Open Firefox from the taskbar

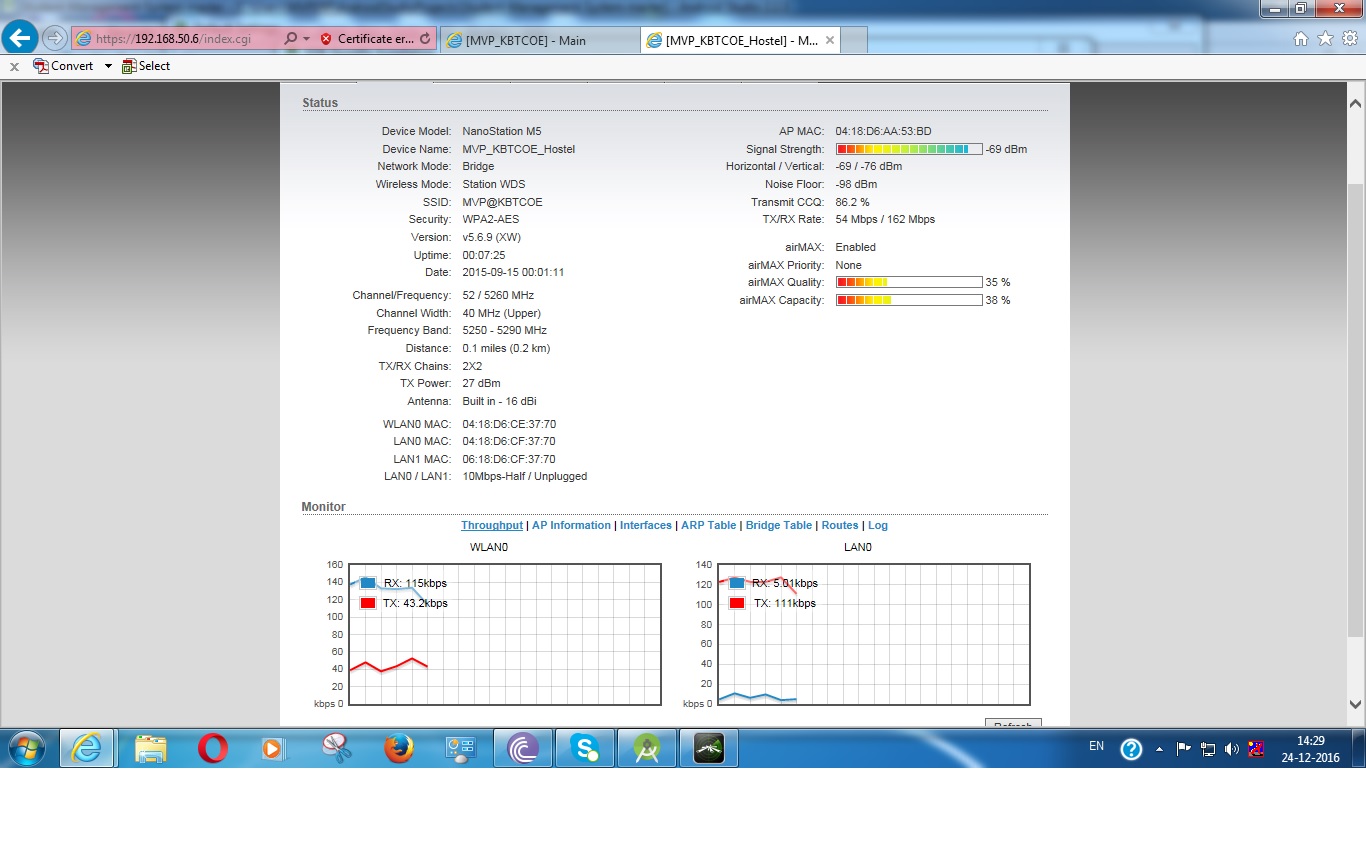coord(398,748)
